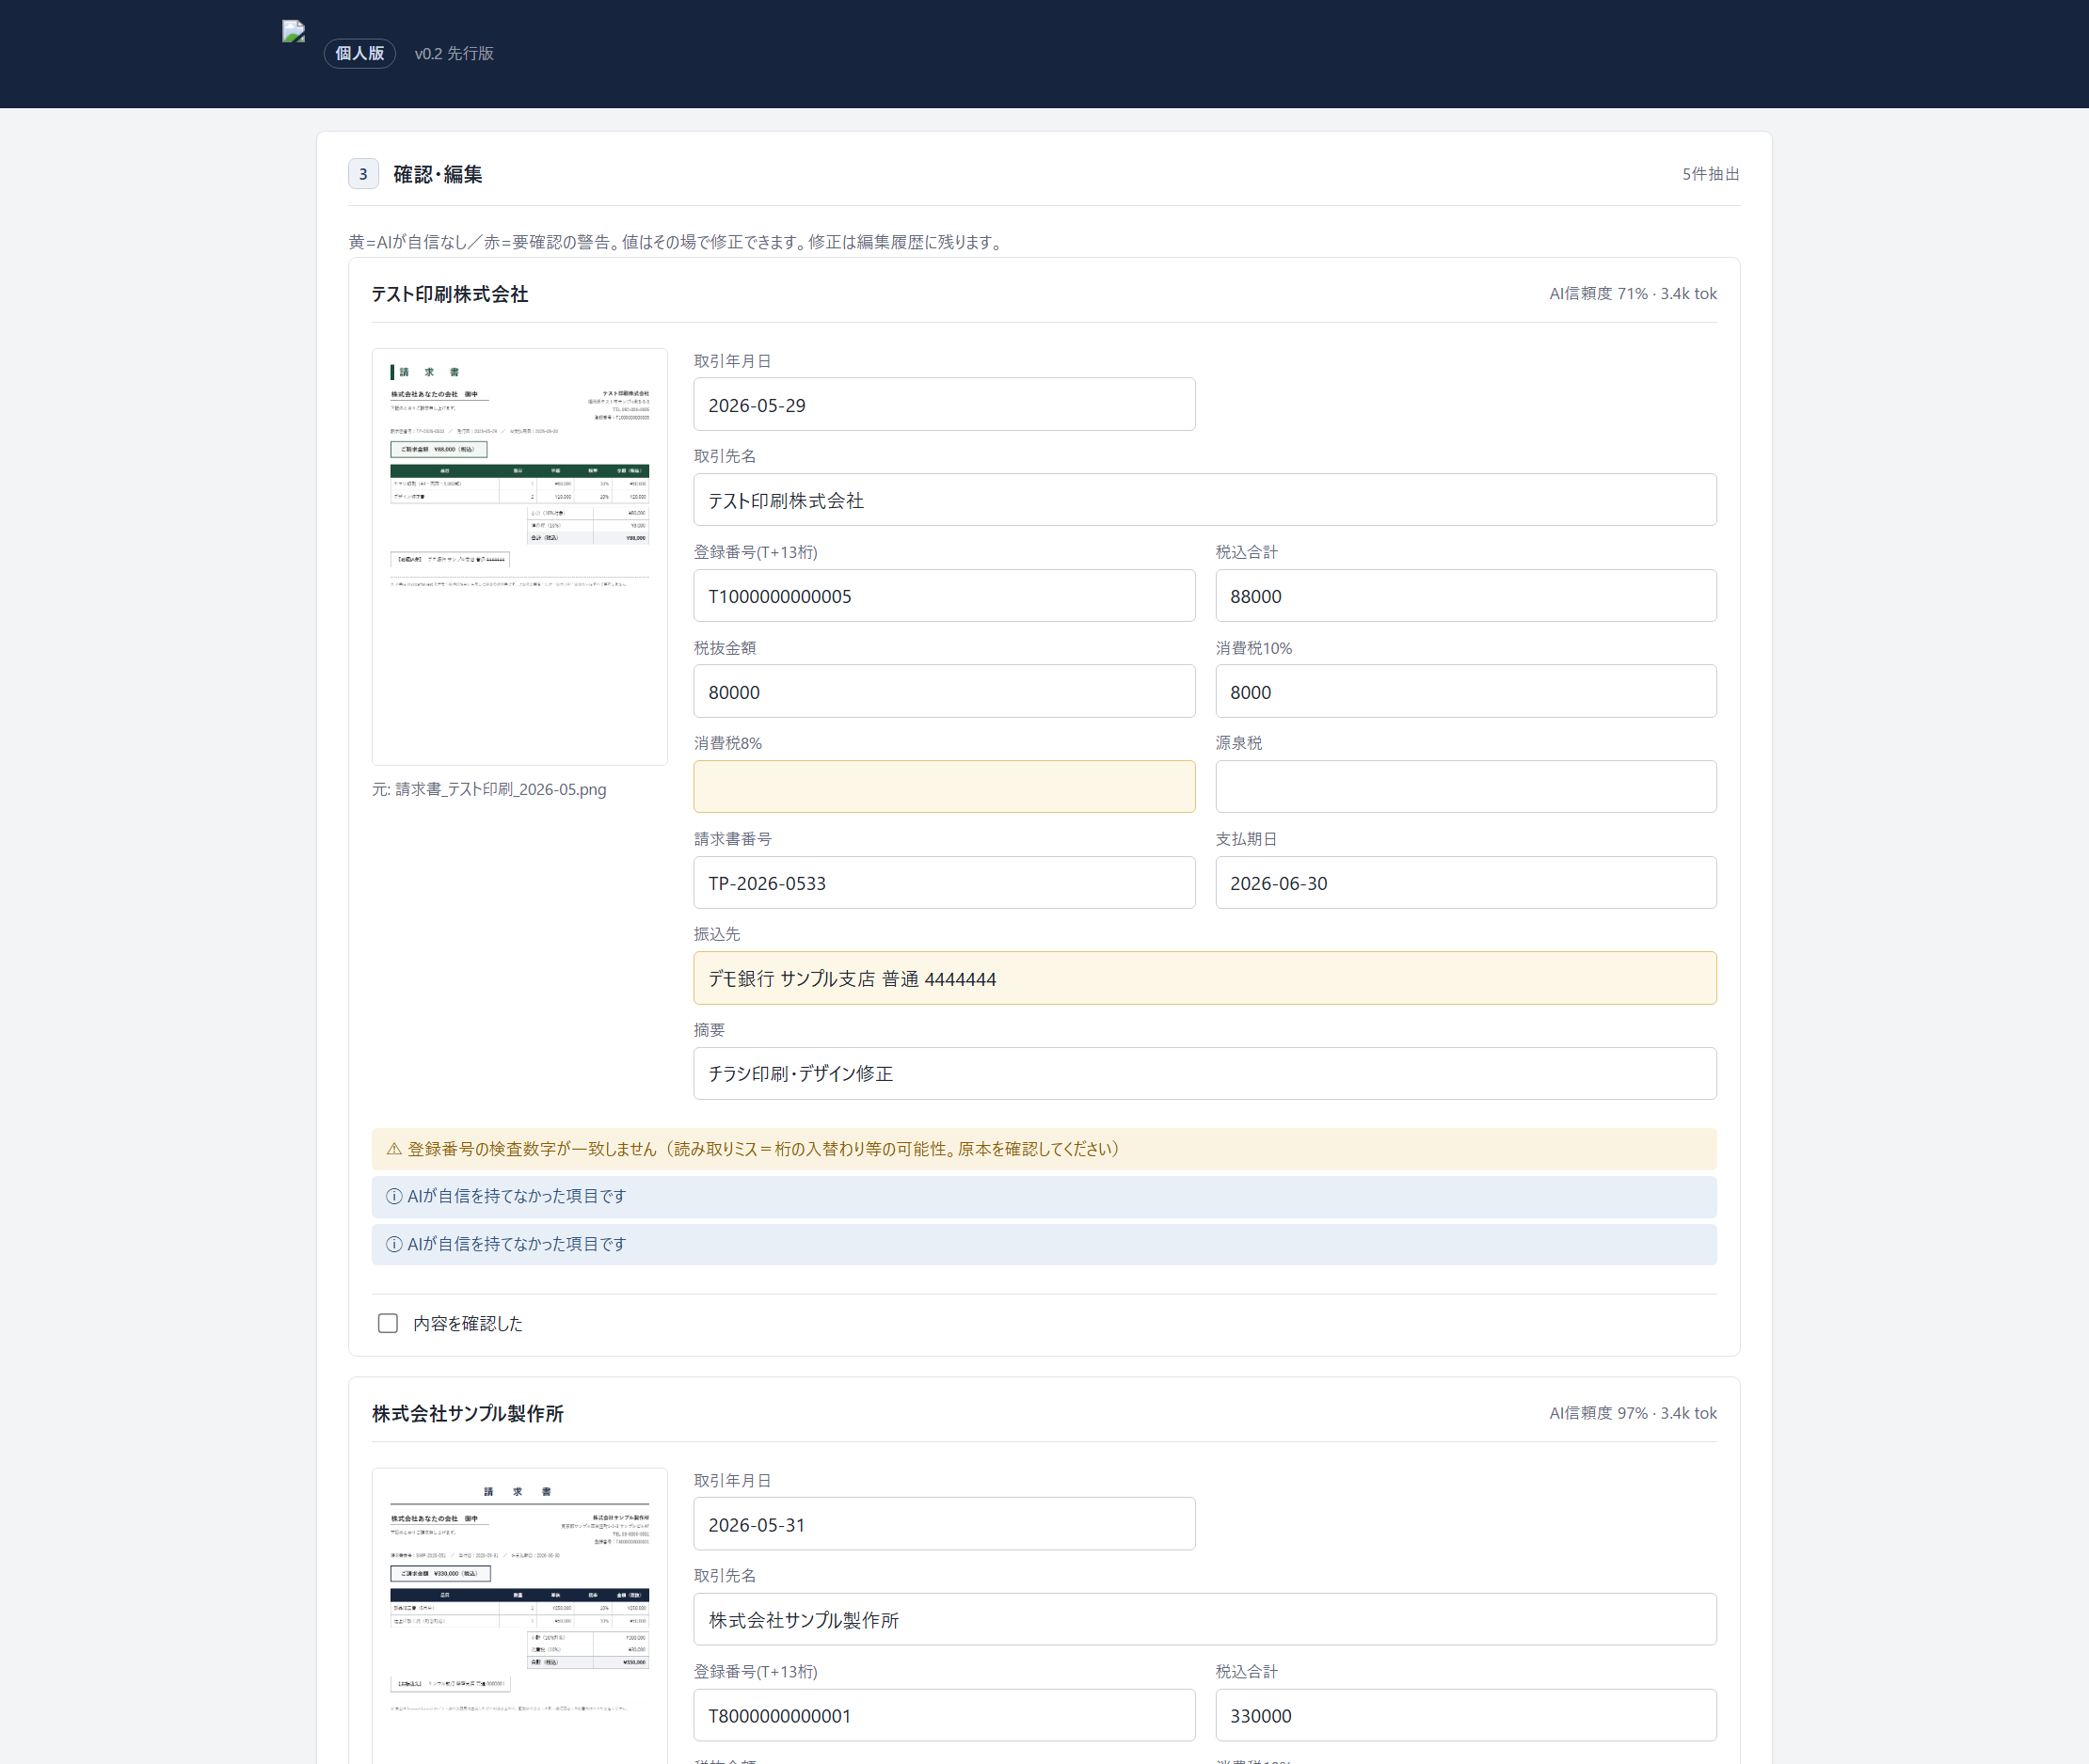Open テスト印刷 invoice thumbnail preview

pos(519,557)
